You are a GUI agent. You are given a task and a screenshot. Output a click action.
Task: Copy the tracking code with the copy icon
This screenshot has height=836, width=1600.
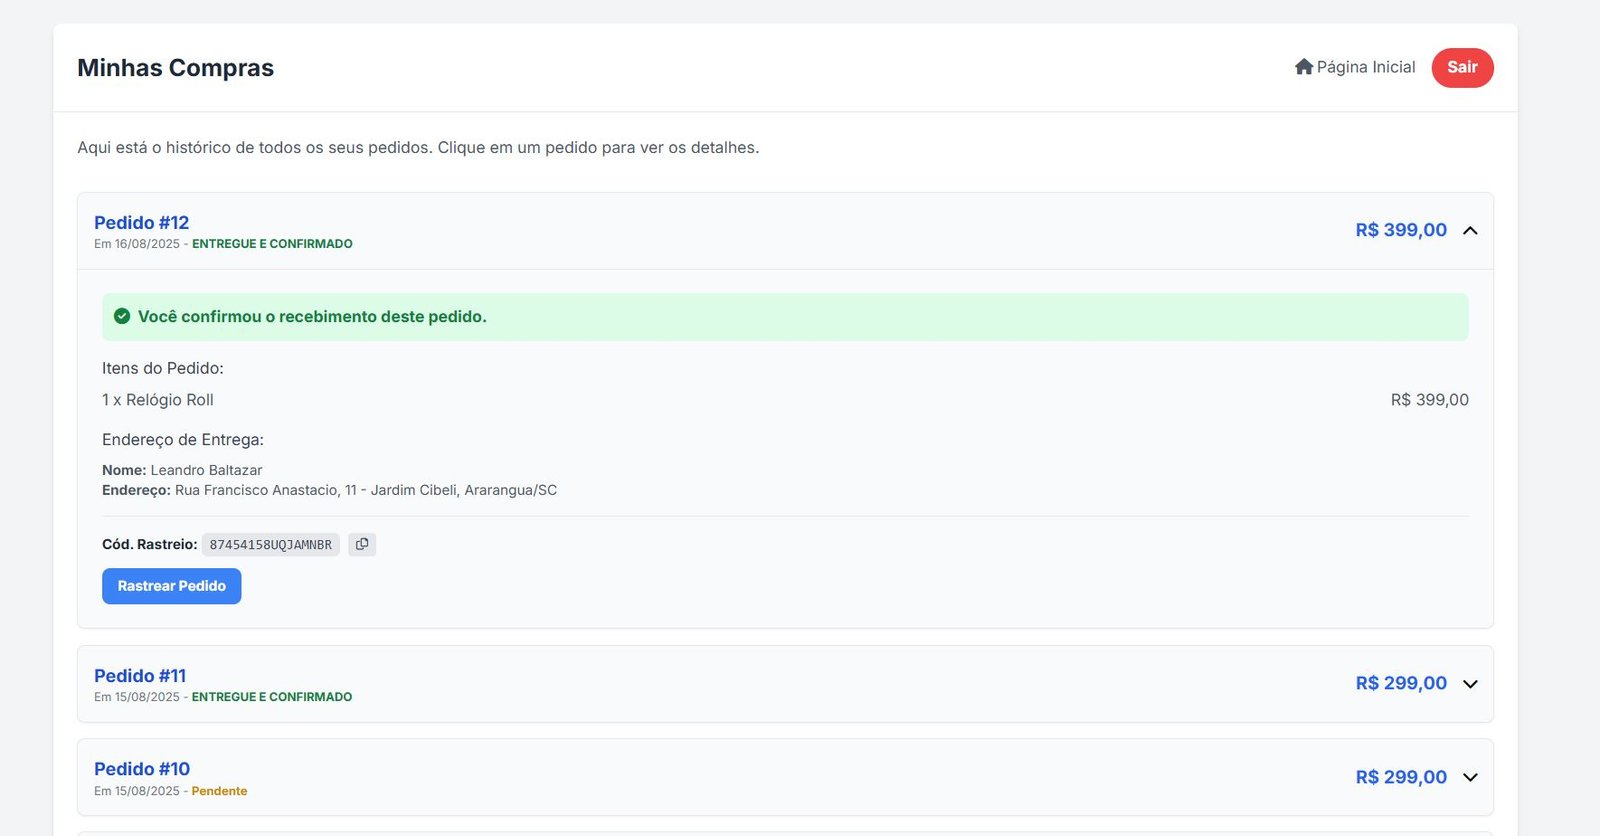tap(362, 544)
